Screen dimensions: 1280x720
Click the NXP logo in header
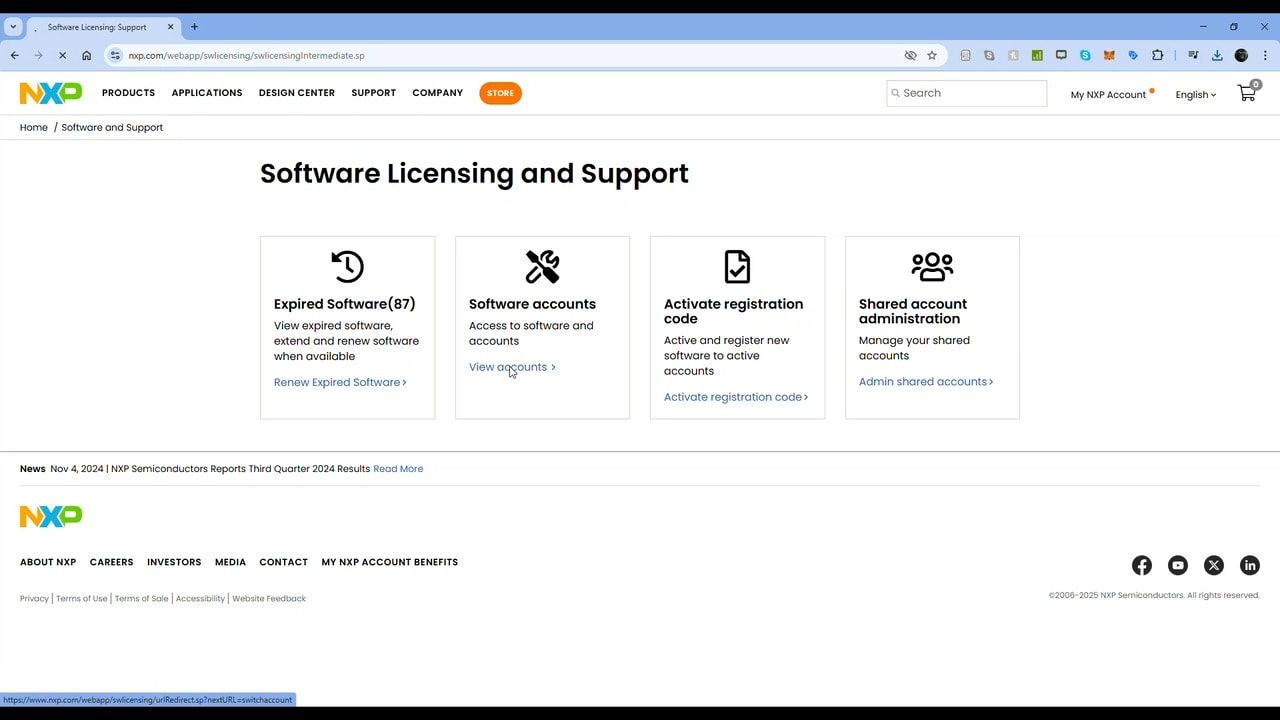tap(51, 93)
